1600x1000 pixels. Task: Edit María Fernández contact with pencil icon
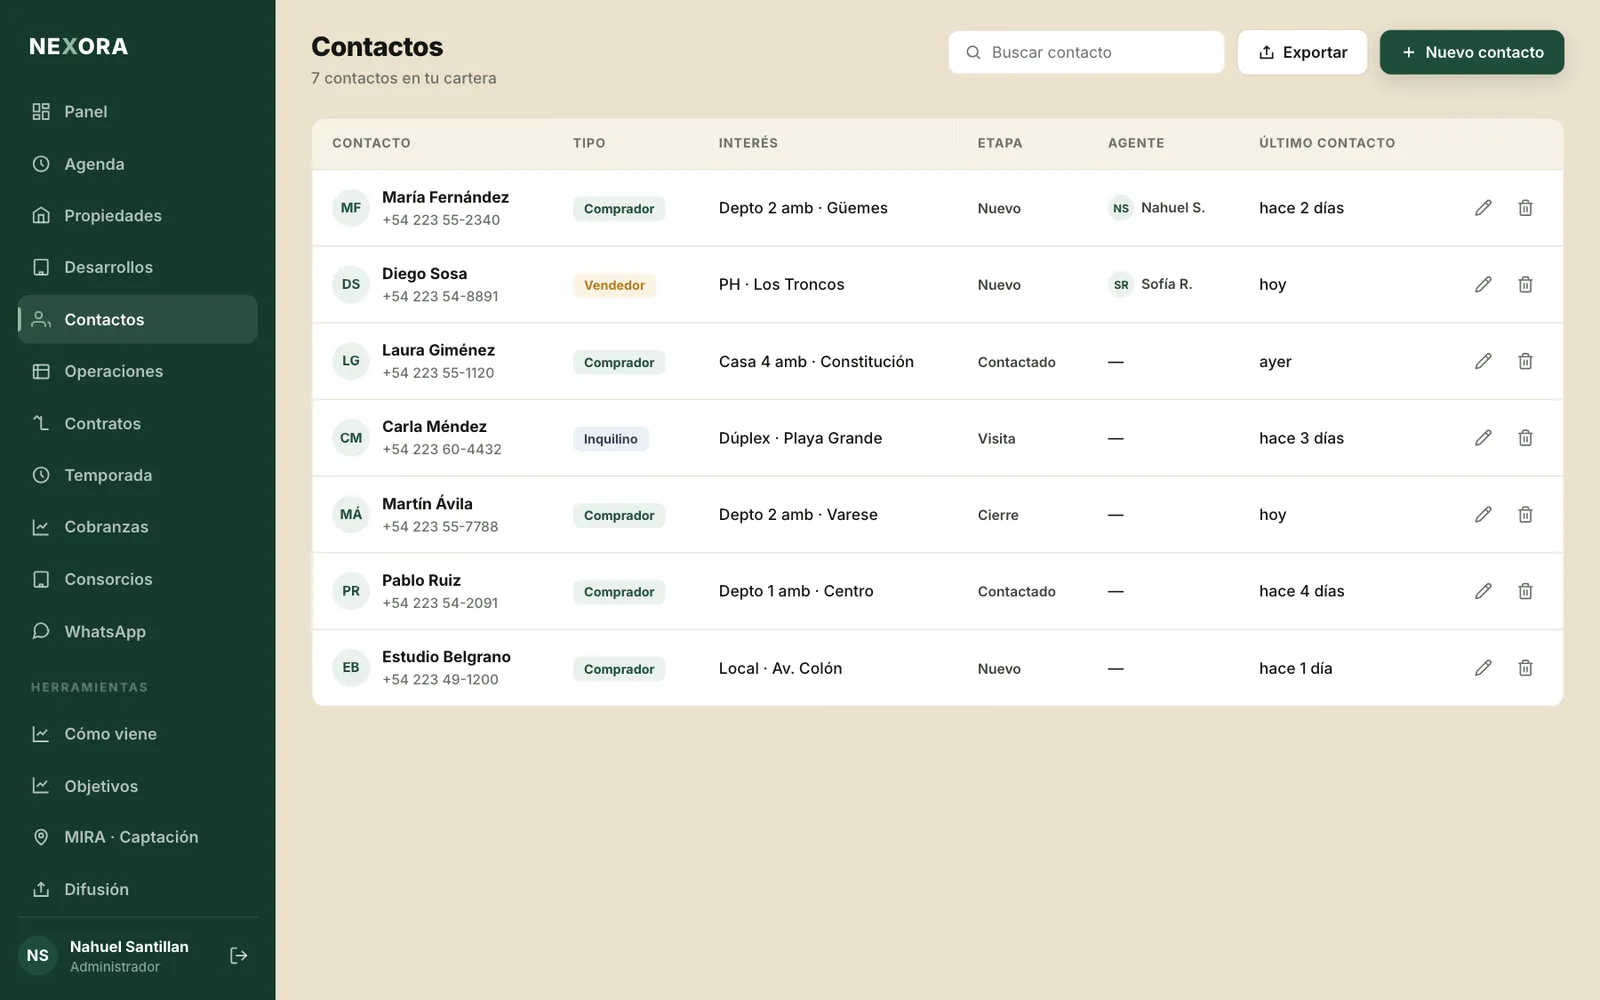click(1483, 208)
